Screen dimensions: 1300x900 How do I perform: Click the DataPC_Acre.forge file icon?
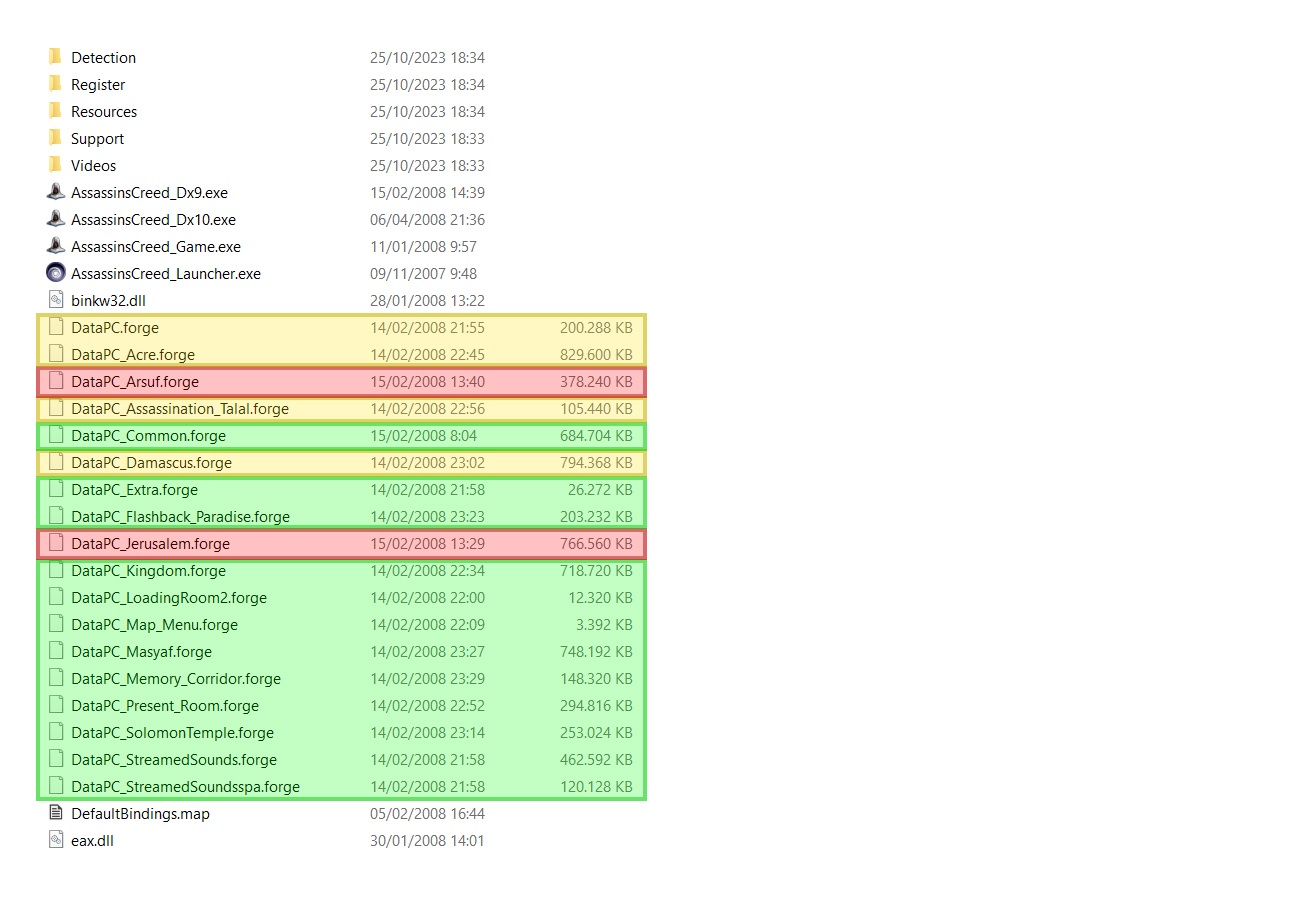tap(56, 354)
